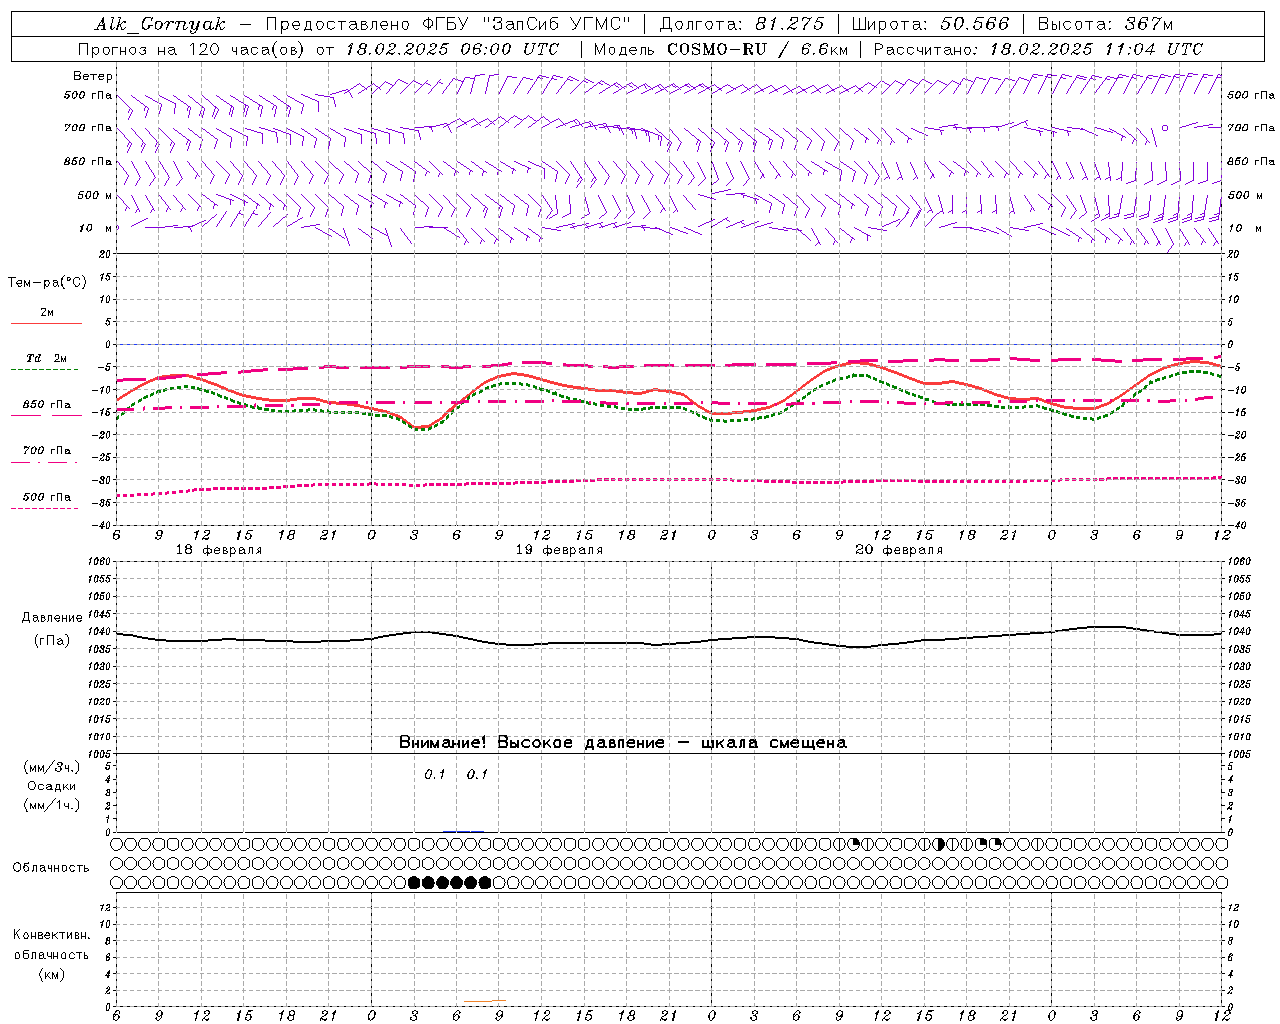1280x1024 pixels.
Task: Select the date label 19 февраля
Action: click(x=559, y=550)
